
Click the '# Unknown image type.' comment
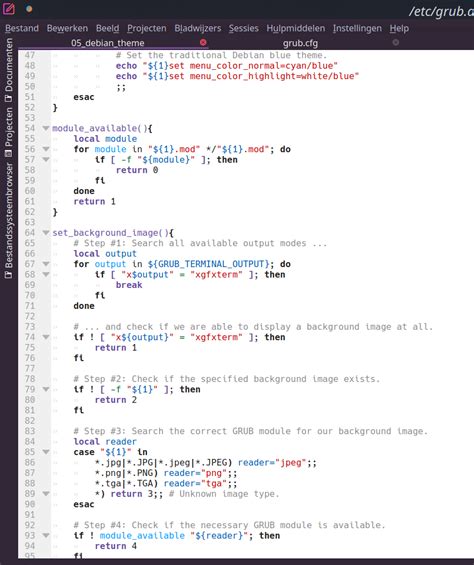(x=224, y=494)
